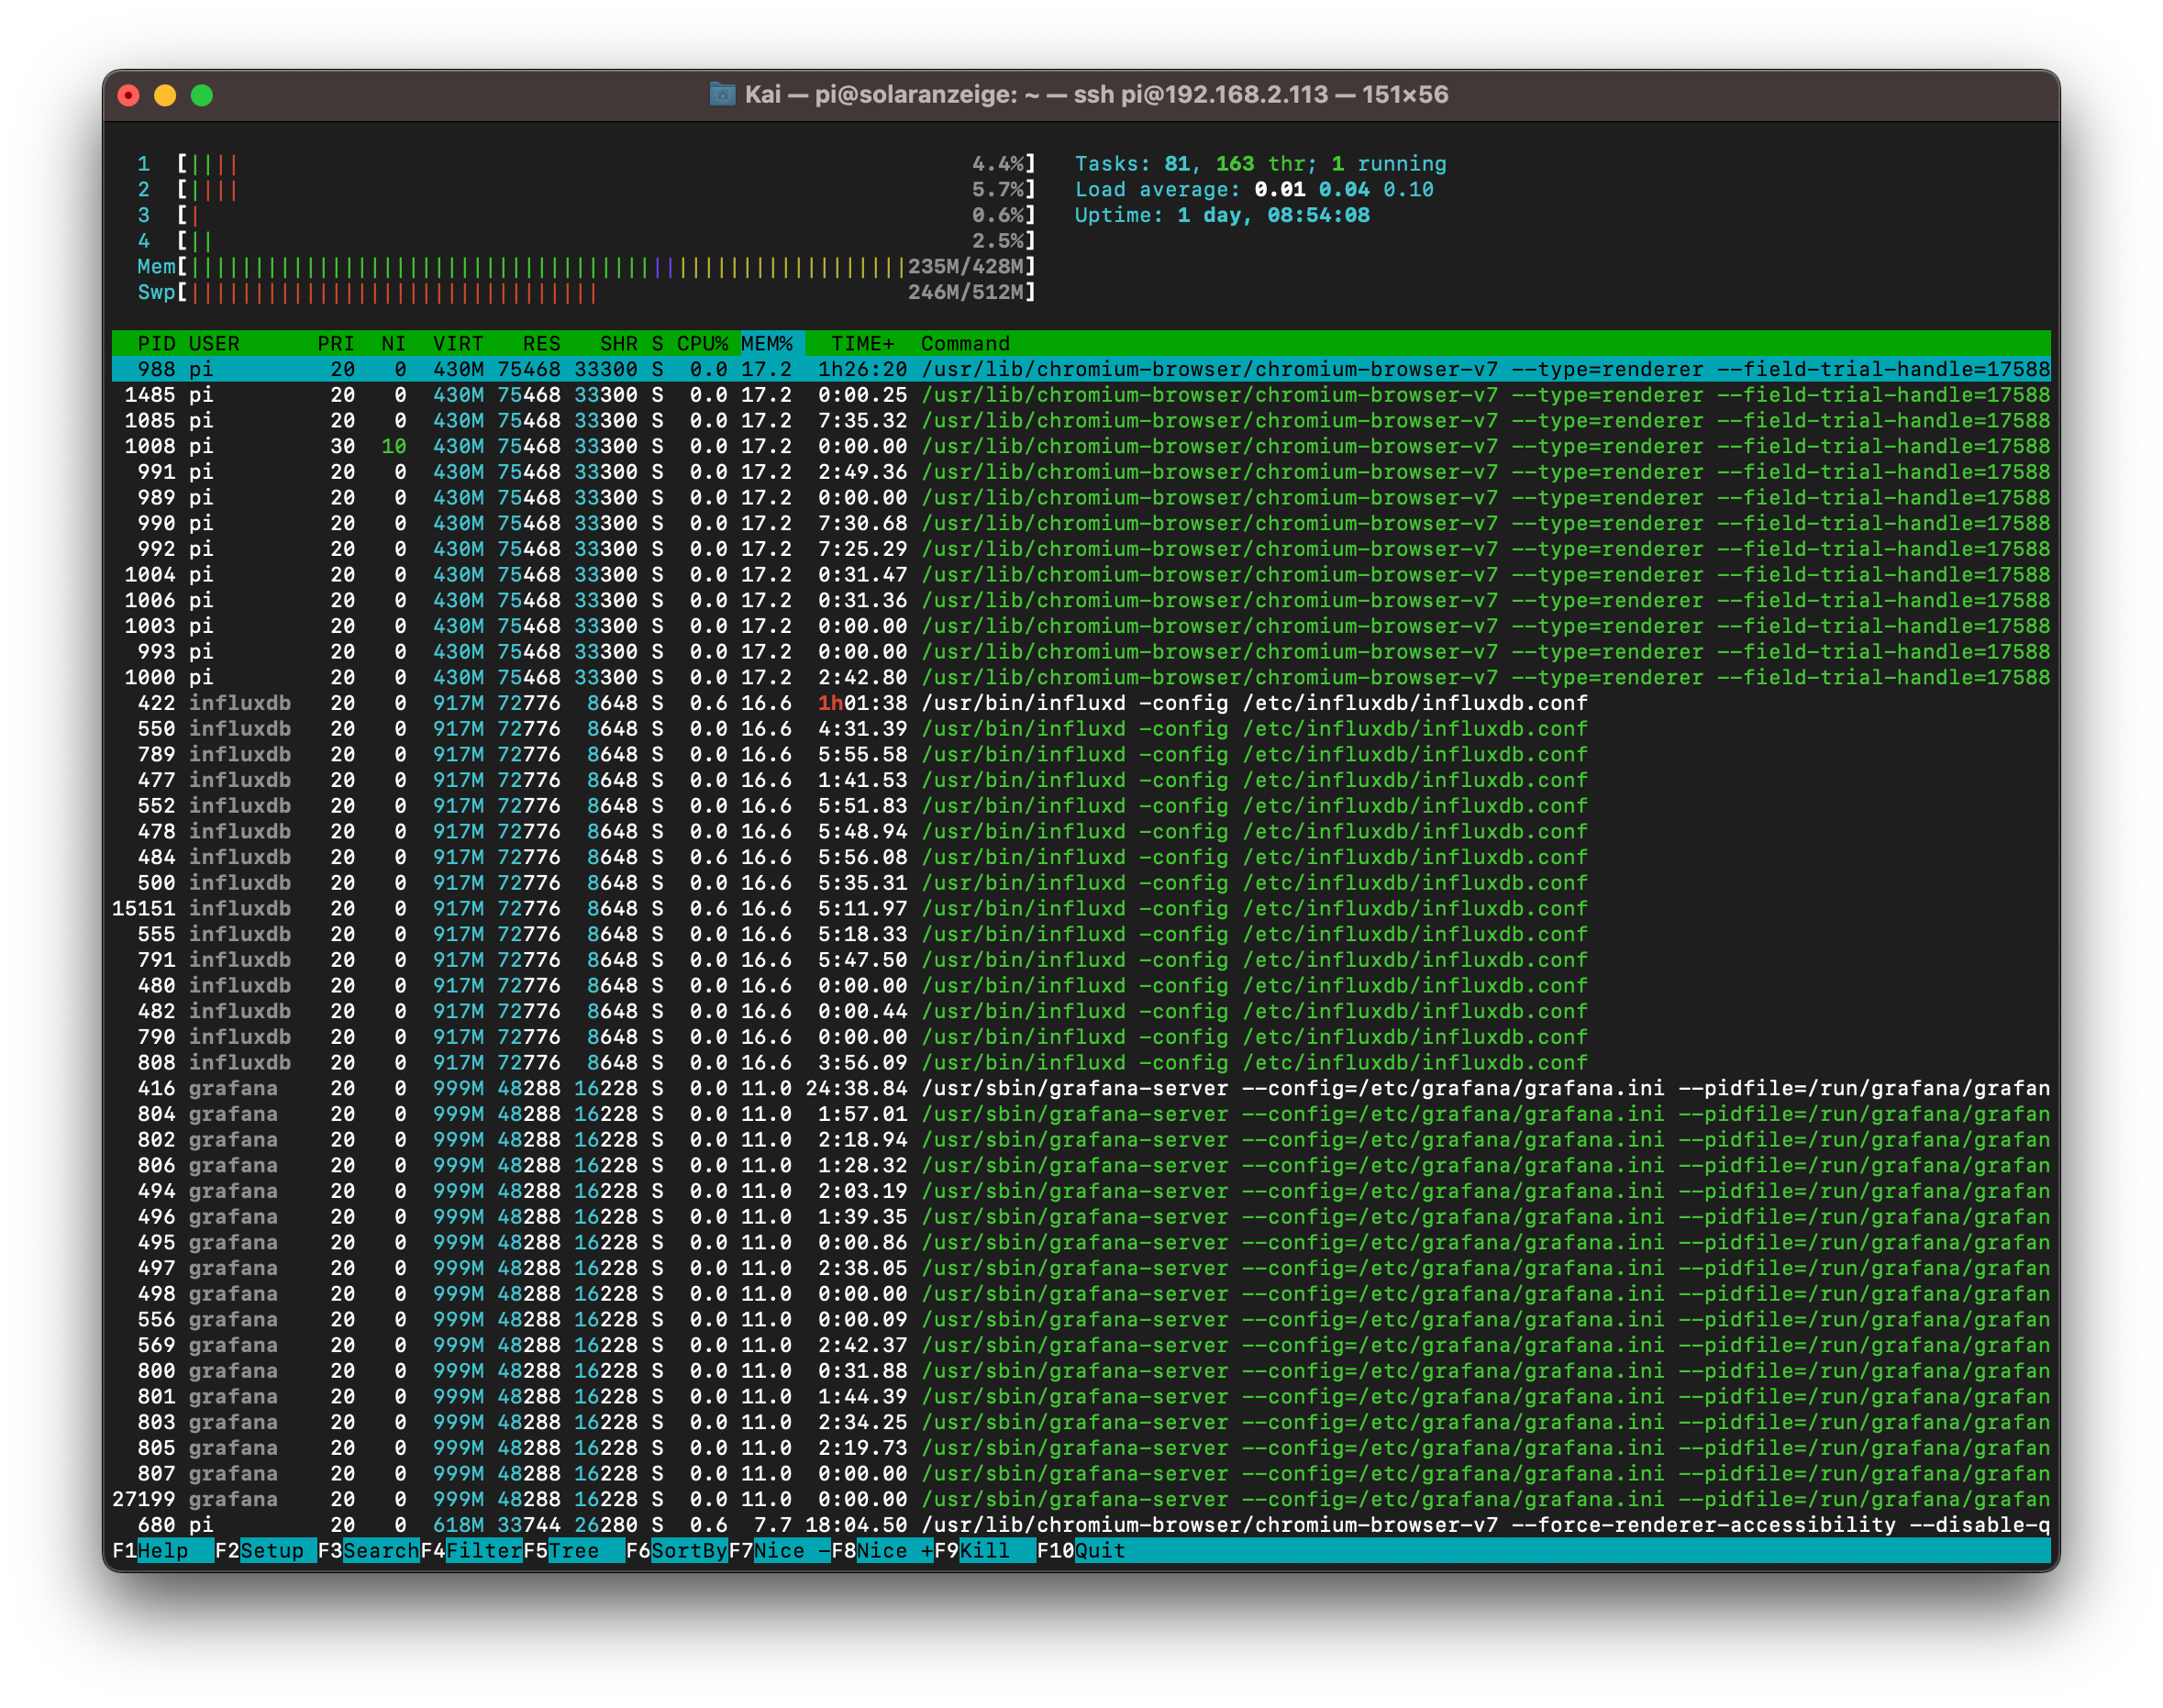Click the Command column header

tap(965, 343)
